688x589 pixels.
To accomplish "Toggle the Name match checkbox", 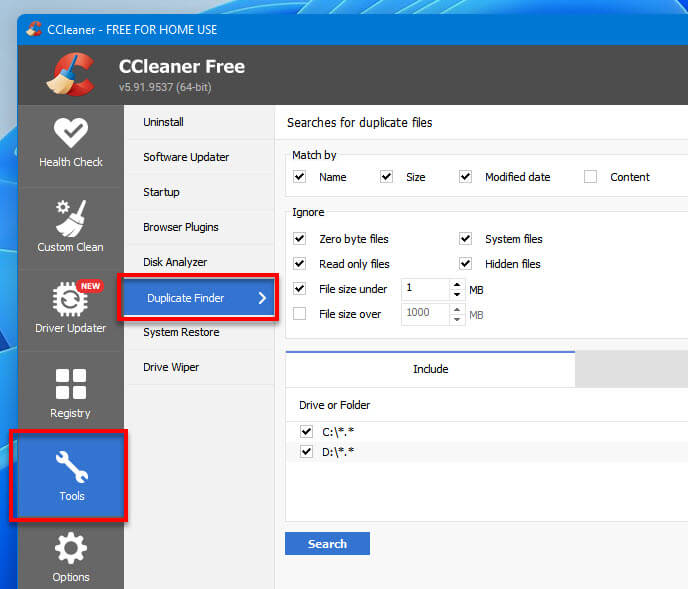I will (300, 177).
